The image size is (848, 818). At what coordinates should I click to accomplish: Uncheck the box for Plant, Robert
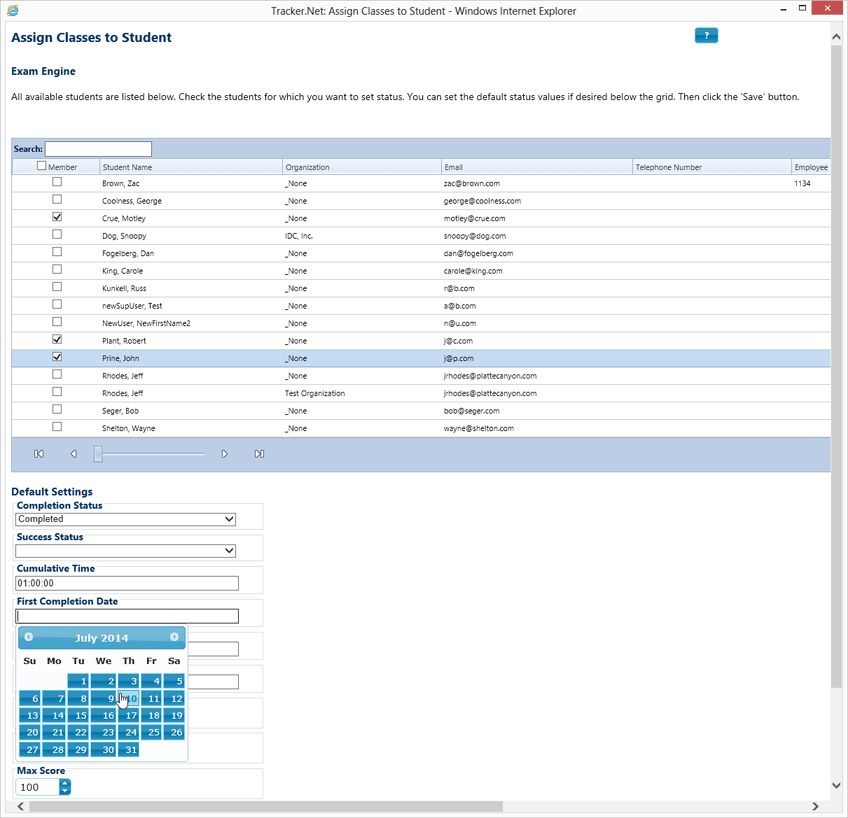(x=57, y=340)
